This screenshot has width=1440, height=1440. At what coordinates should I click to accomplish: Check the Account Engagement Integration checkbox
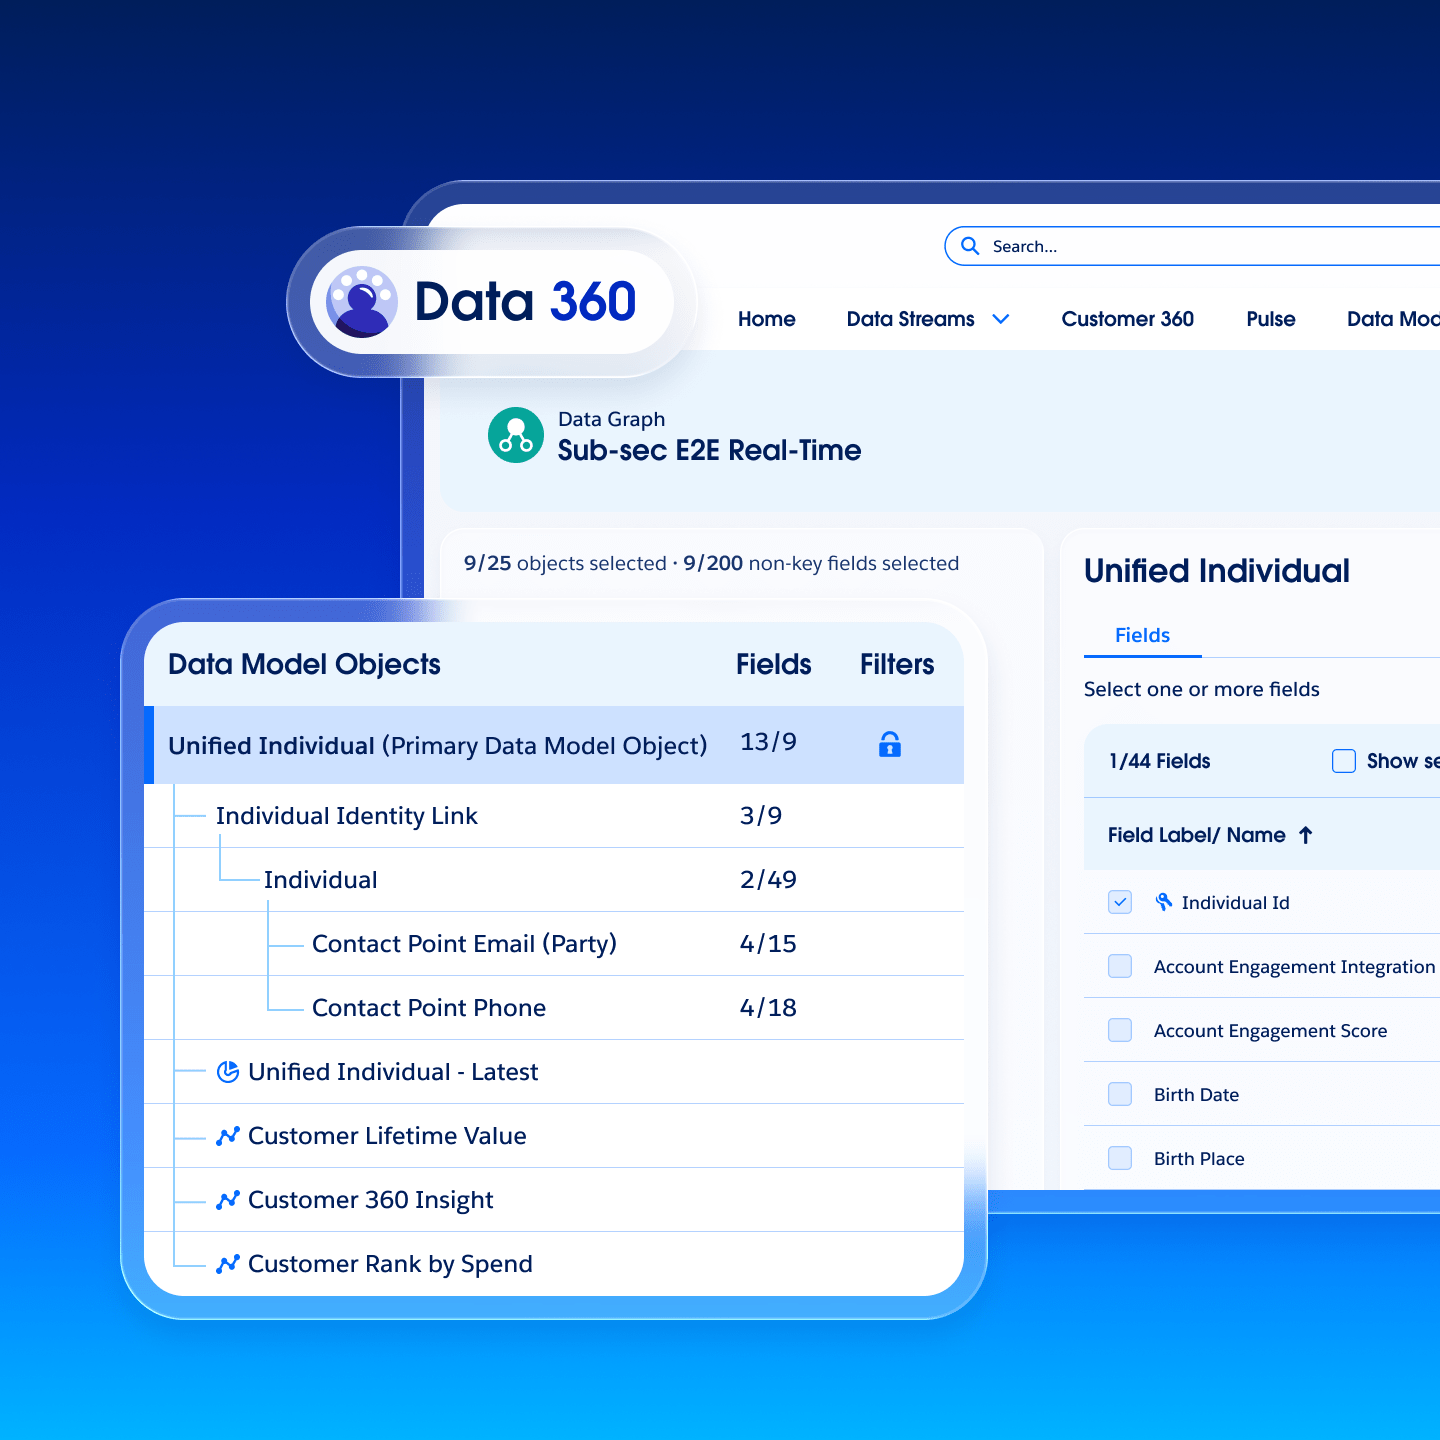tap(1120, 966)
